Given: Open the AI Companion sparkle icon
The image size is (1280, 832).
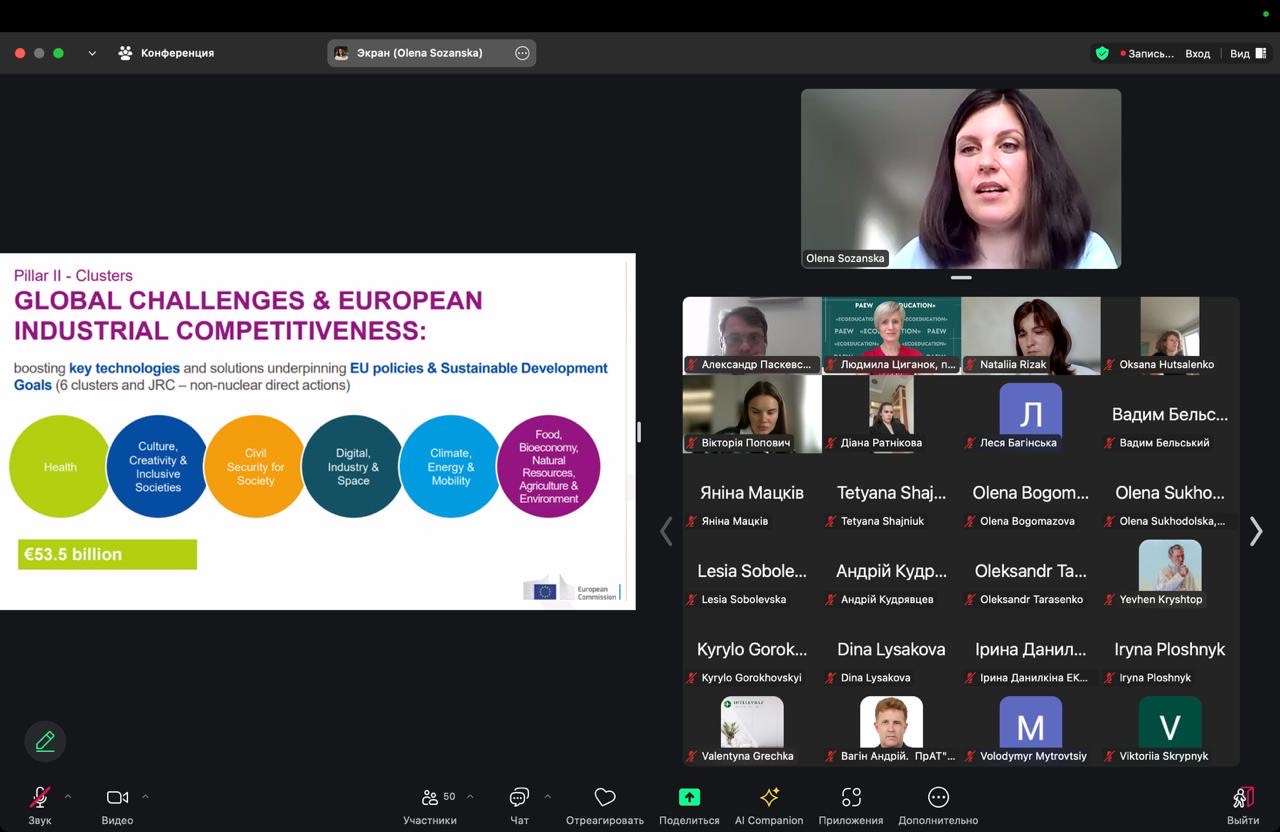Looking at the screenshot, I should coord(768,798).
